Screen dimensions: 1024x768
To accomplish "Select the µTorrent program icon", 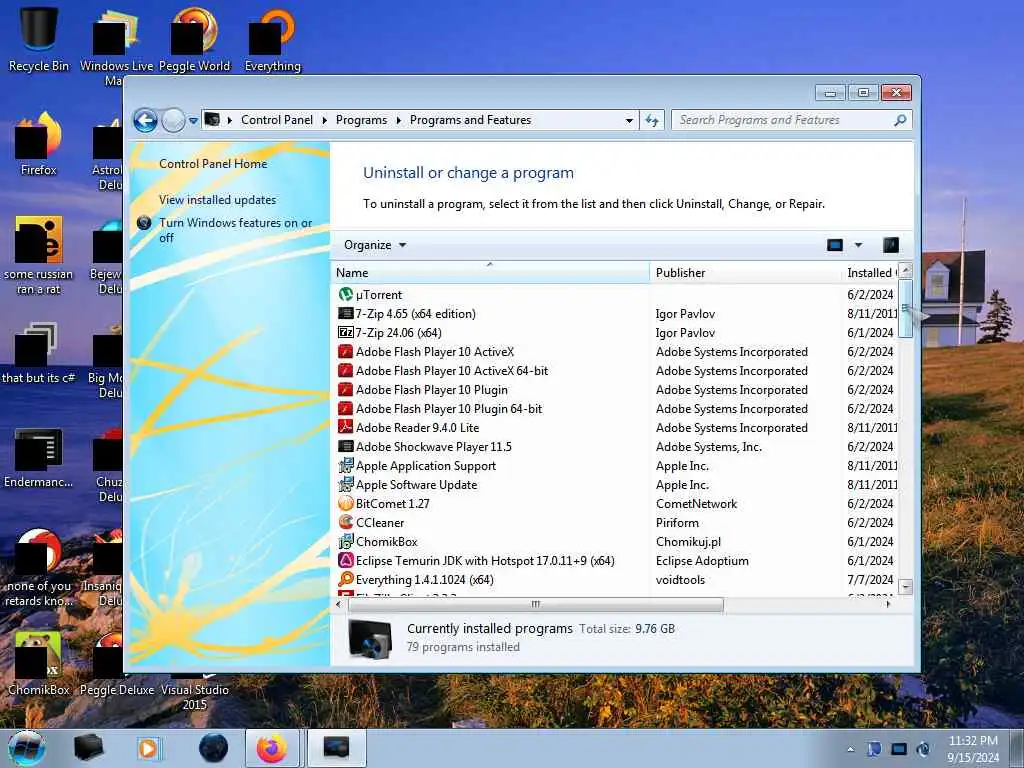I will 345,295.
